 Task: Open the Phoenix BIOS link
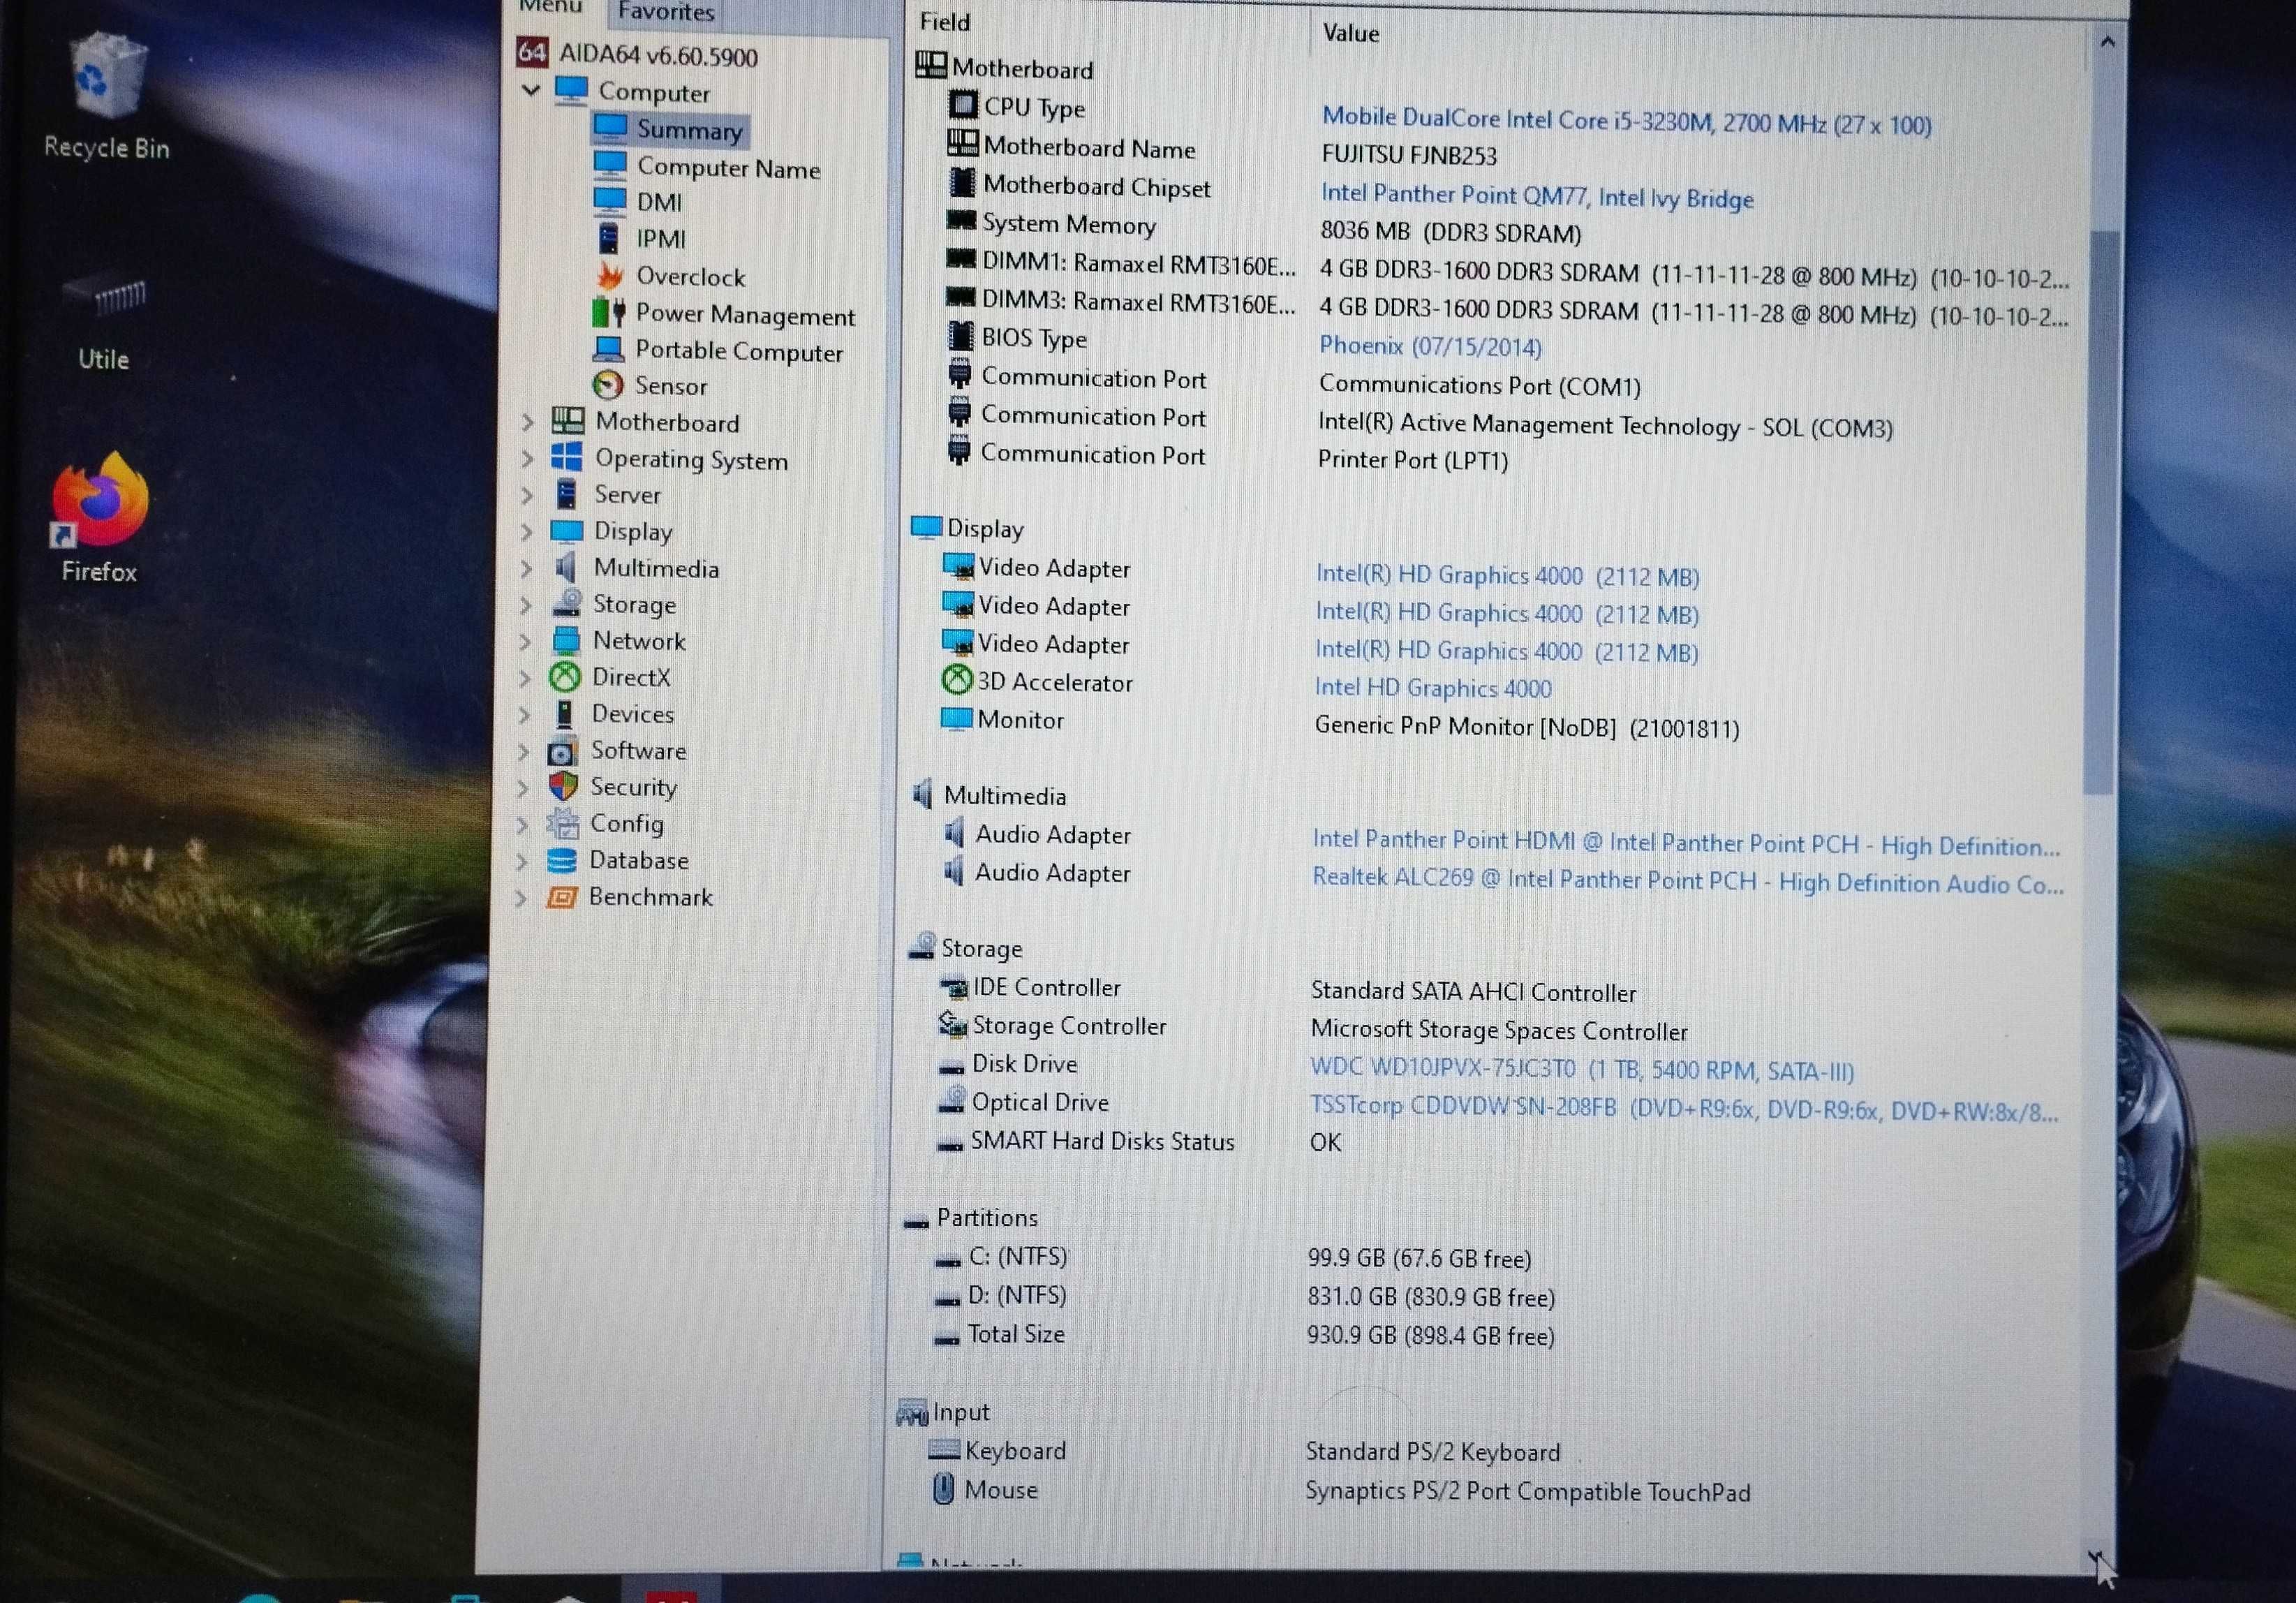pos(1430,346)
